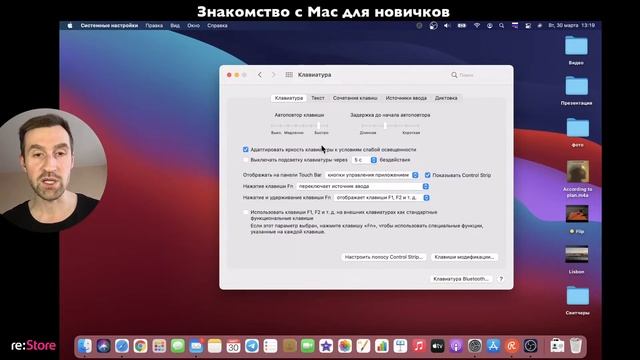Open the Trash in the Dock

pyautogui.click(x=576, y=346)
